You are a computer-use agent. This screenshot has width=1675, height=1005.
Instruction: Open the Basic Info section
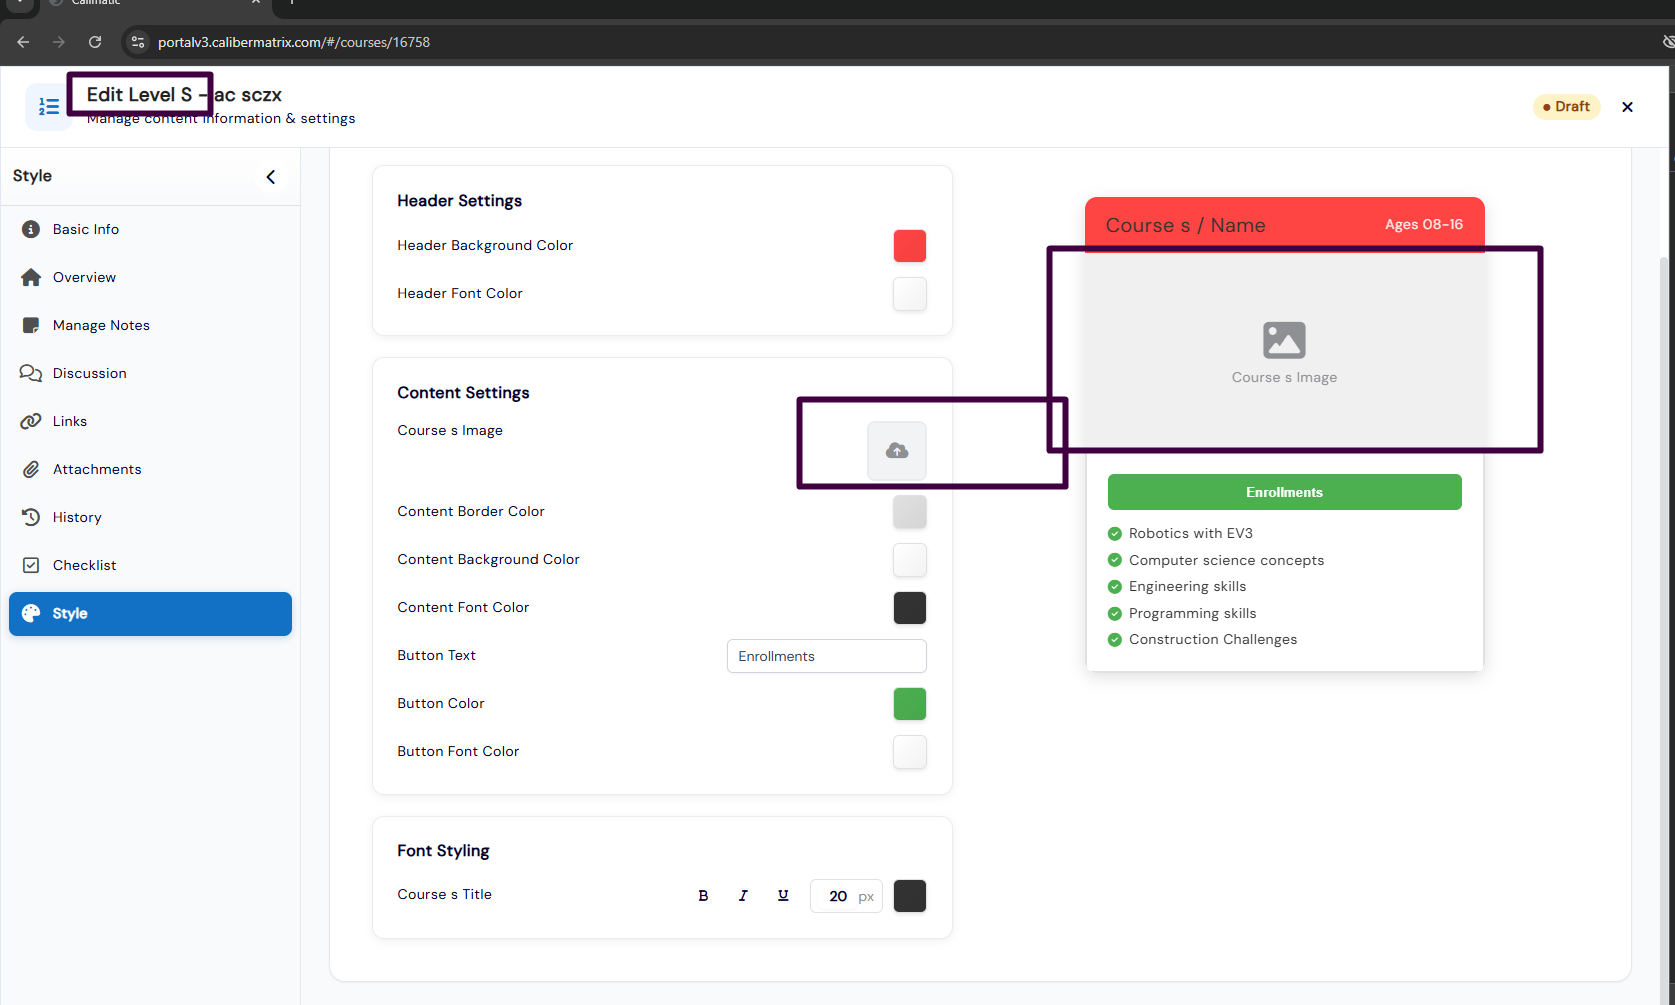coord(150,229)
